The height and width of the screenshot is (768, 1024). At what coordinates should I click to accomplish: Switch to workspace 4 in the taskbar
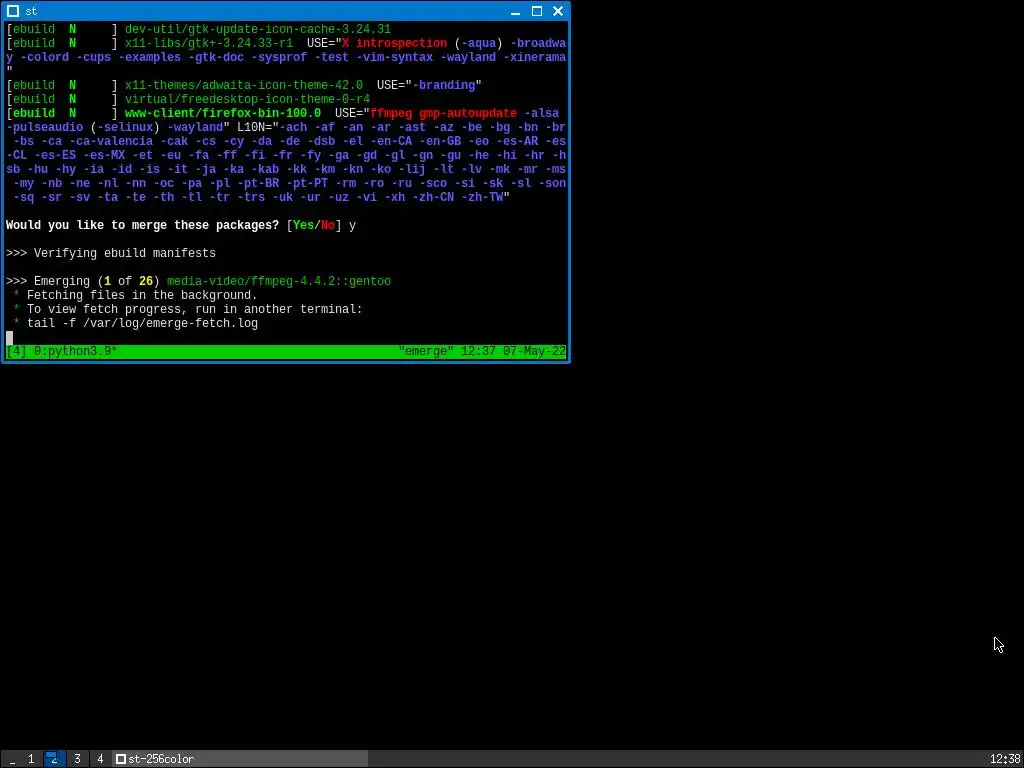coord(100,759)
